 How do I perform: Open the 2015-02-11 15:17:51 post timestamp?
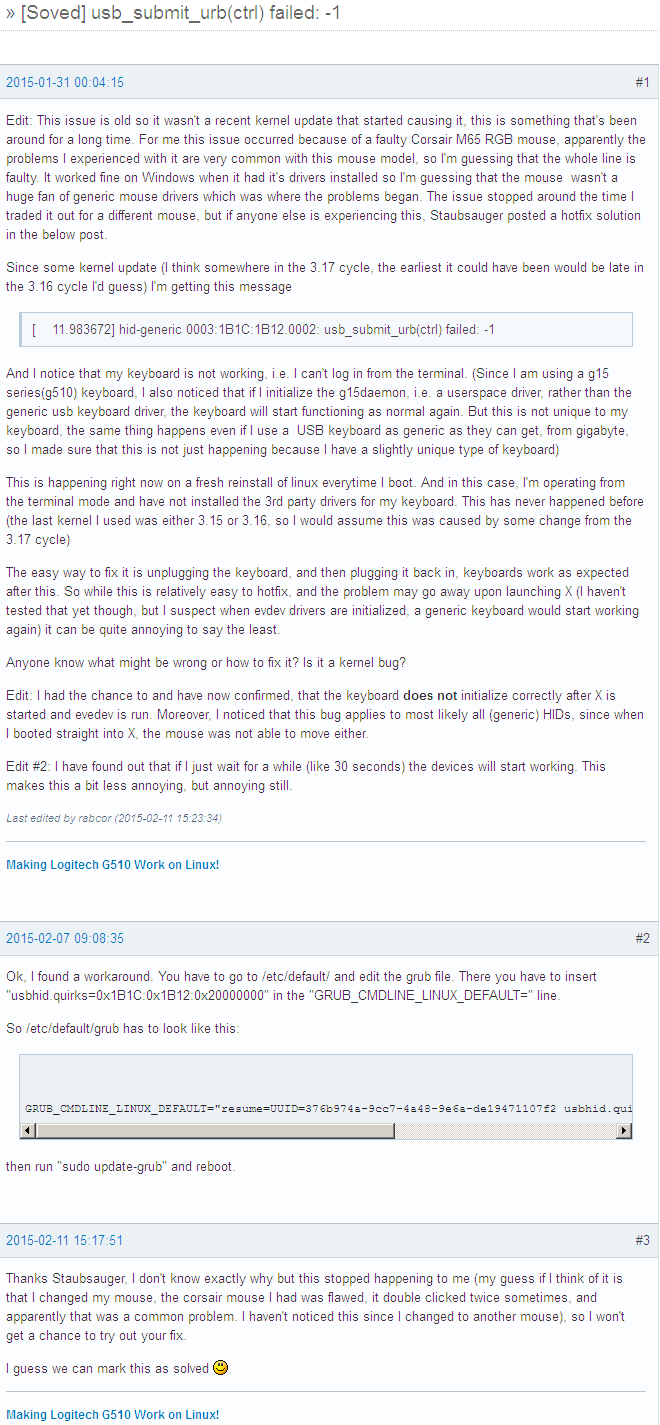coord(65,1241)
